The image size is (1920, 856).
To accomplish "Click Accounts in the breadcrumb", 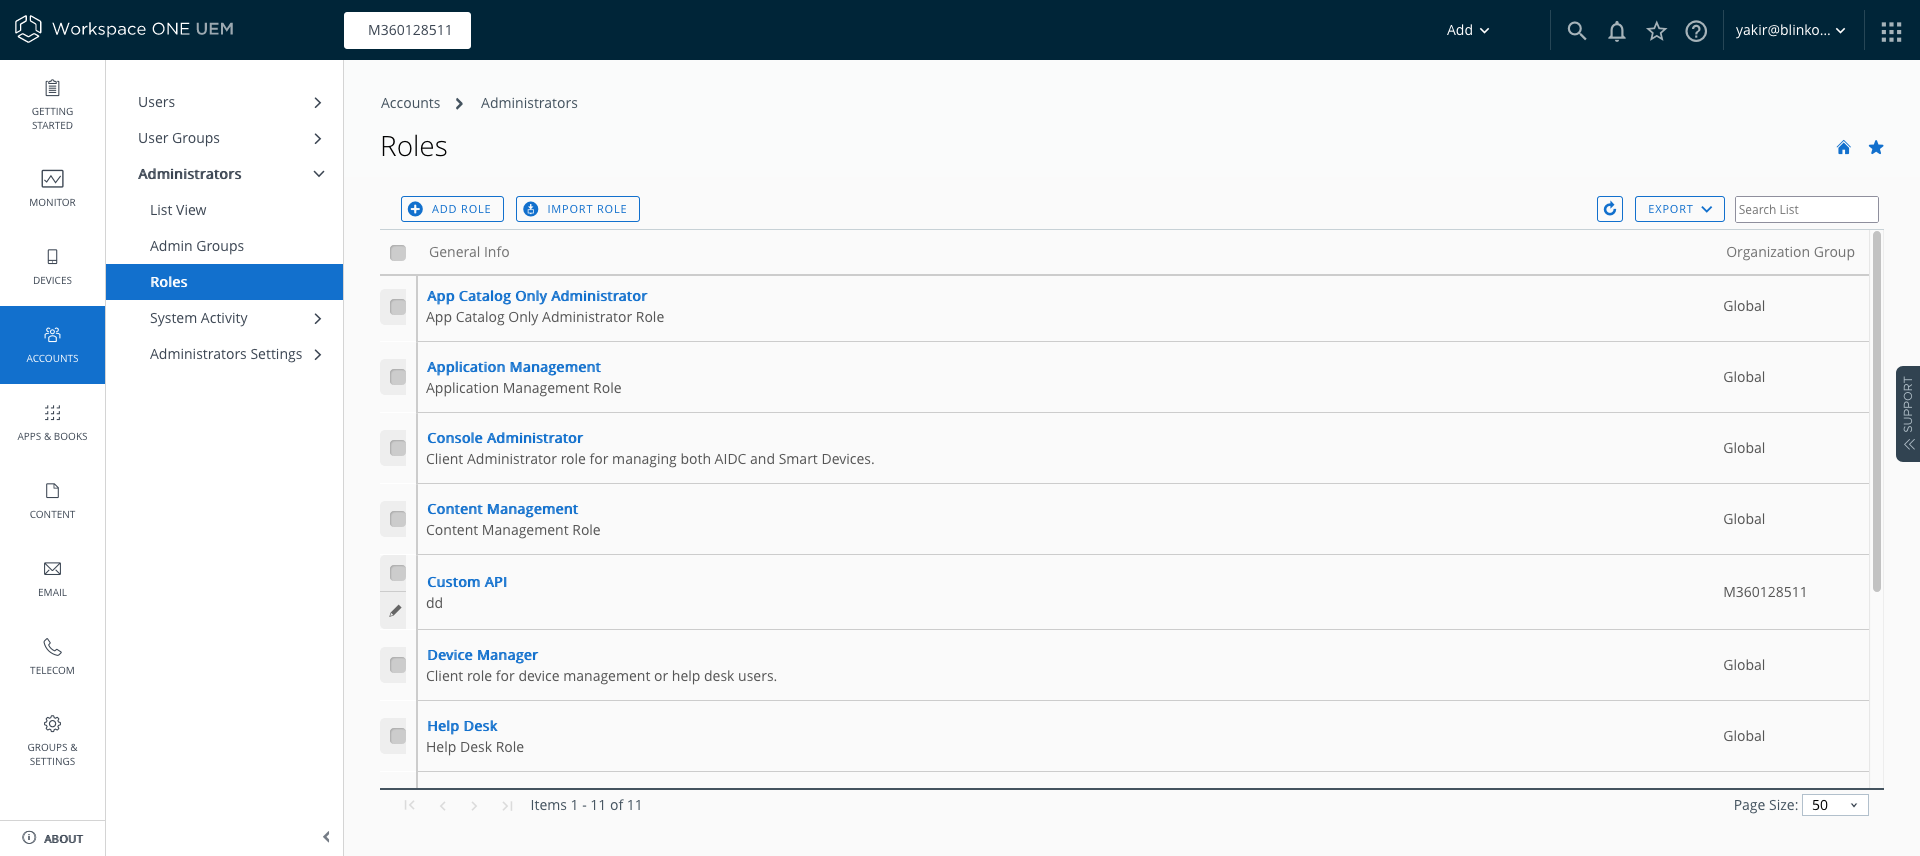I will (410, 103).
